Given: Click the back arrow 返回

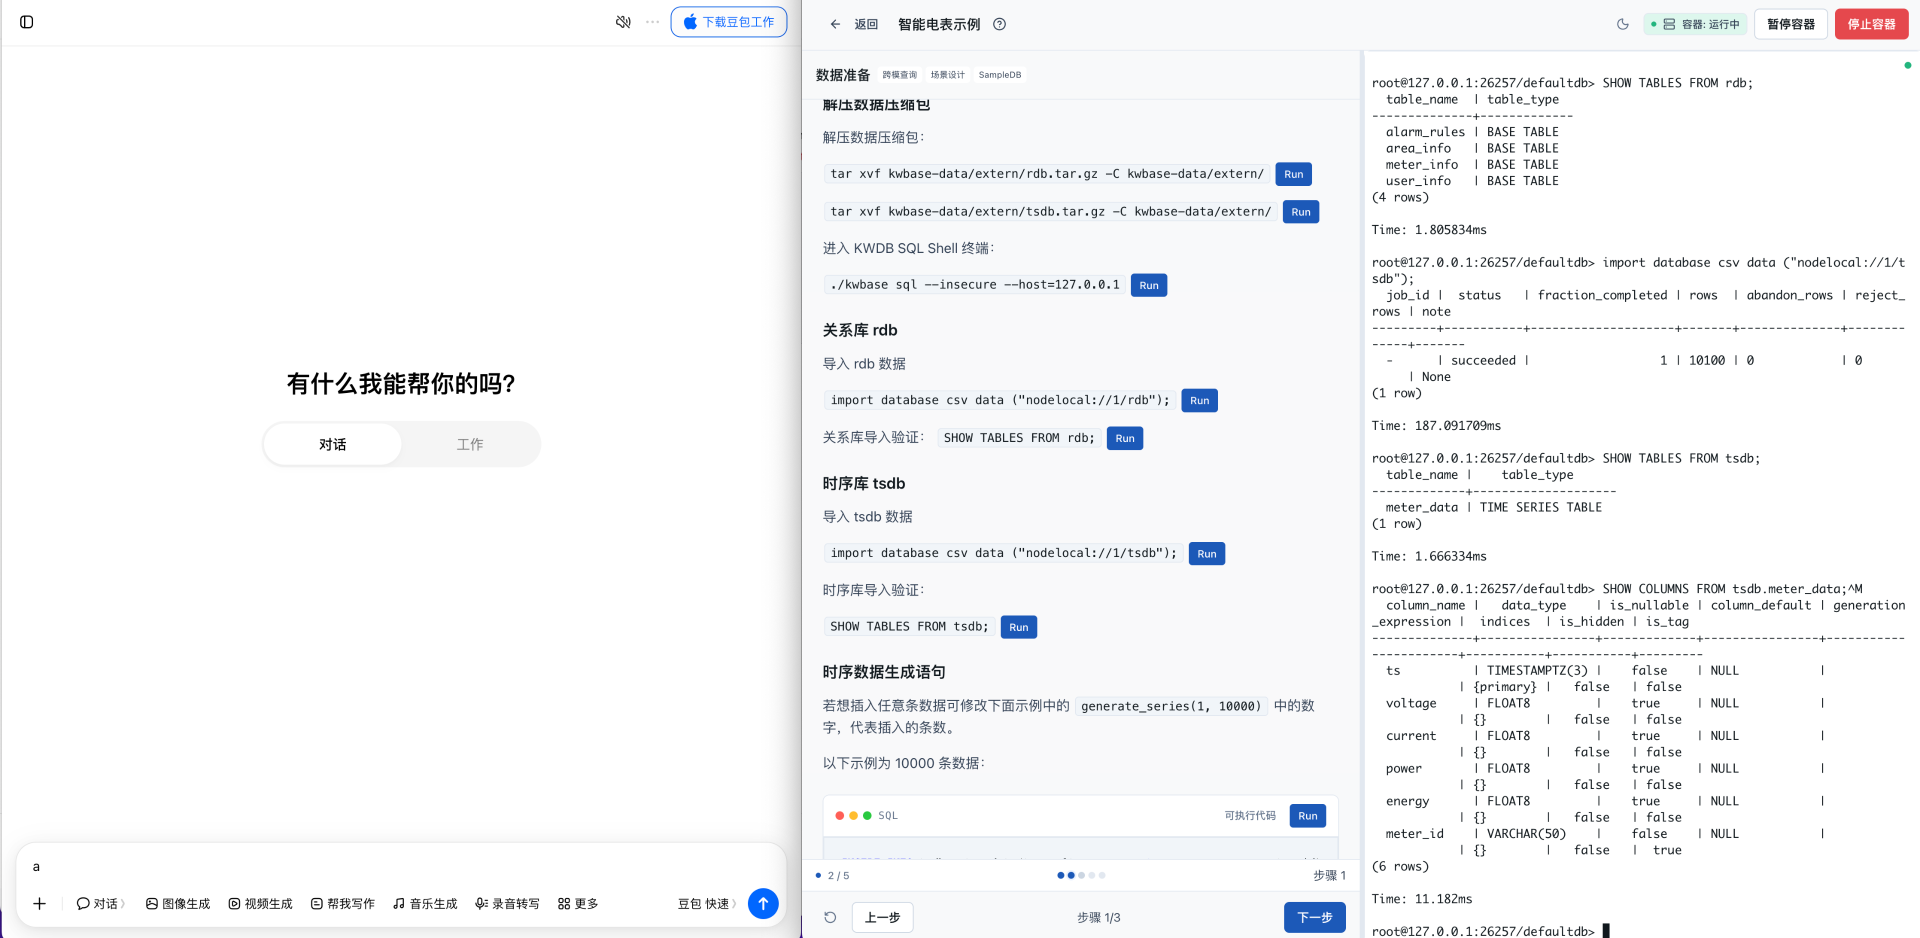Looking at the screenshot, I should point(853,24).
